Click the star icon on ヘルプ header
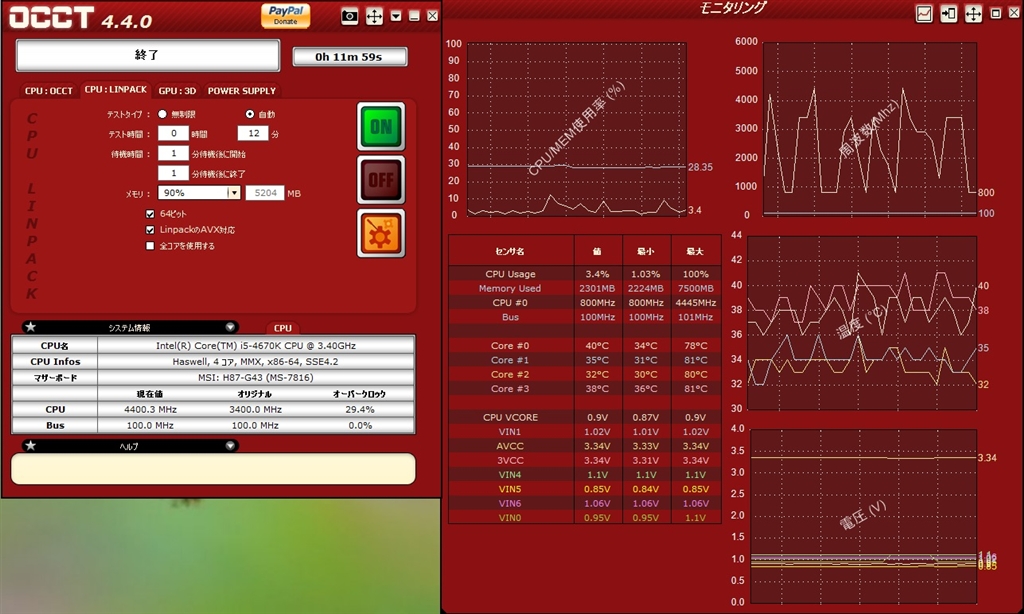 click(x=31, y=446)
